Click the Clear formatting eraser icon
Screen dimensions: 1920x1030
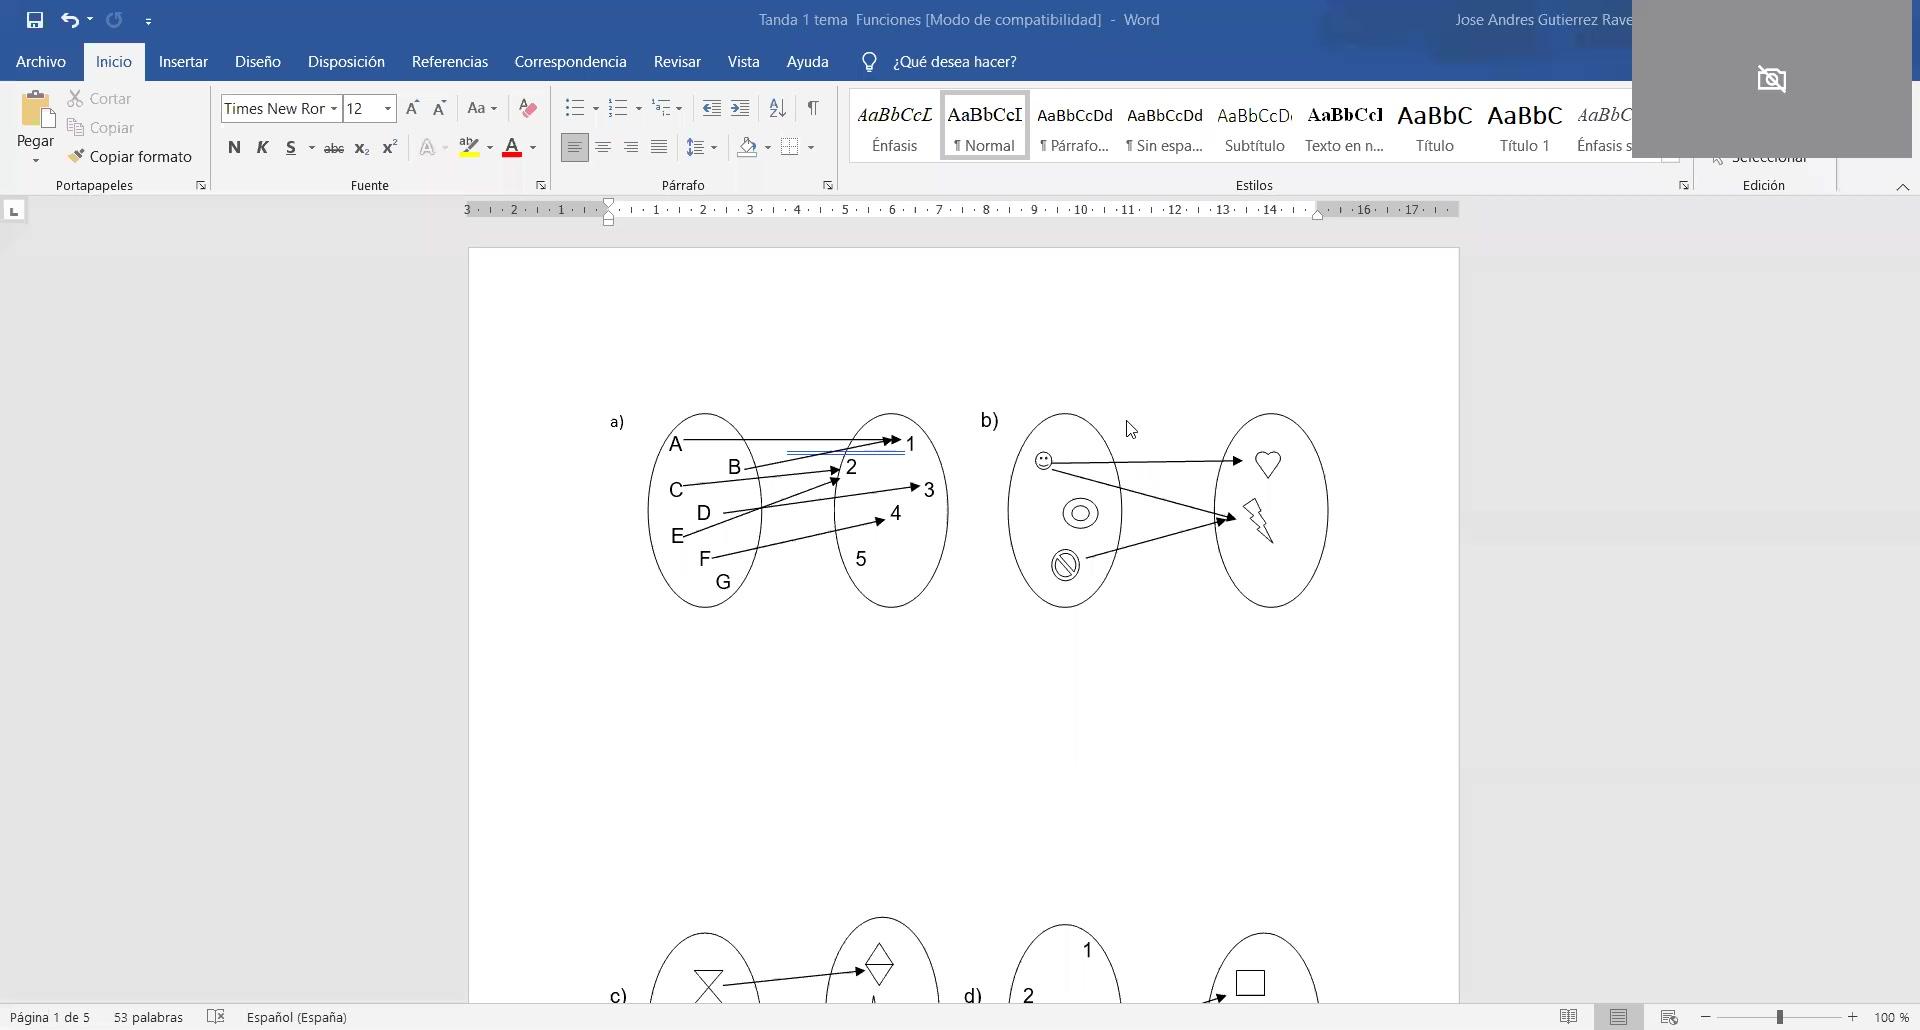[528, 108]
